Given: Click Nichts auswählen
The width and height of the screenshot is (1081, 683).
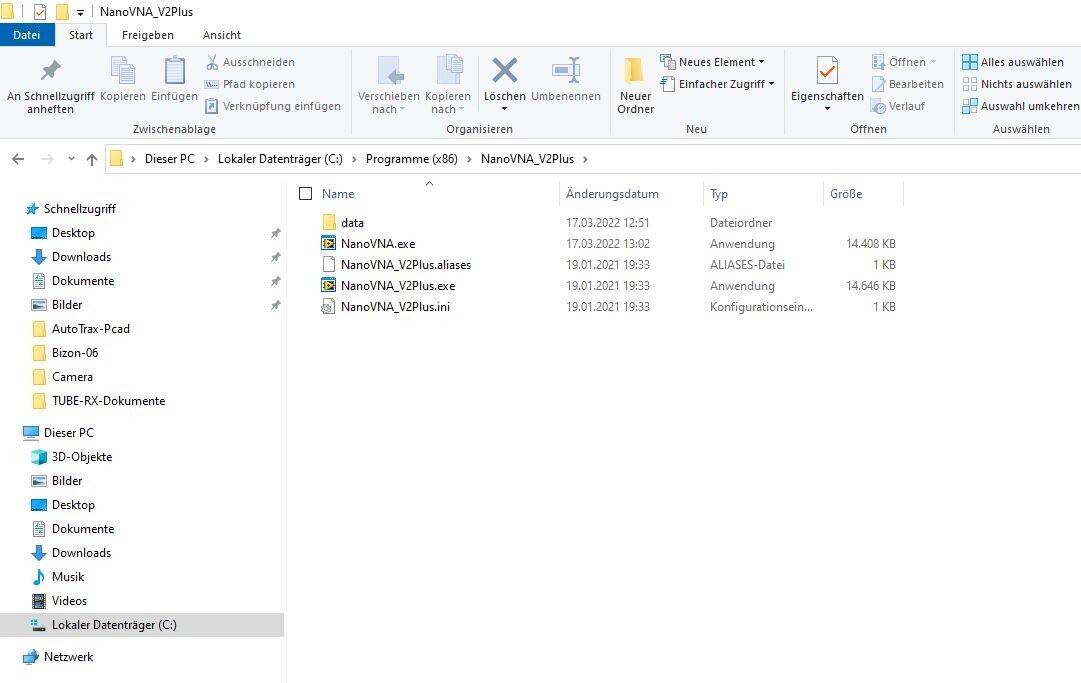Looking at the screenshot, I should pyautogui.click(x=1018, y=84).
